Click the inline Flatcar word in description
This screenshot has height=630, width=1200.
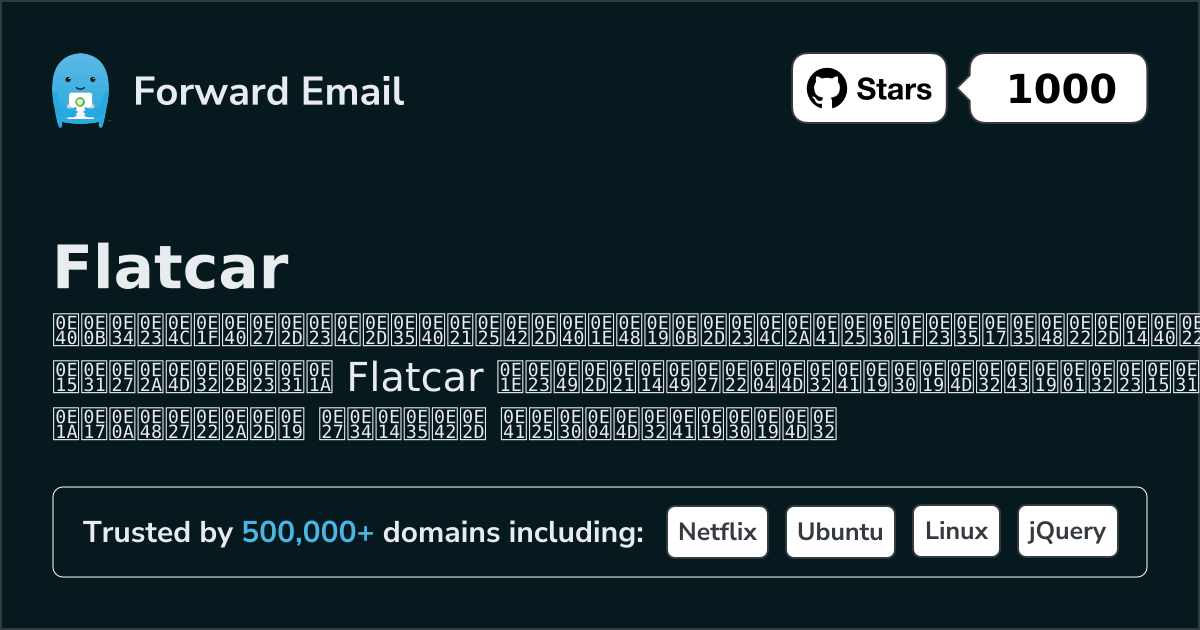click(415, 378)
